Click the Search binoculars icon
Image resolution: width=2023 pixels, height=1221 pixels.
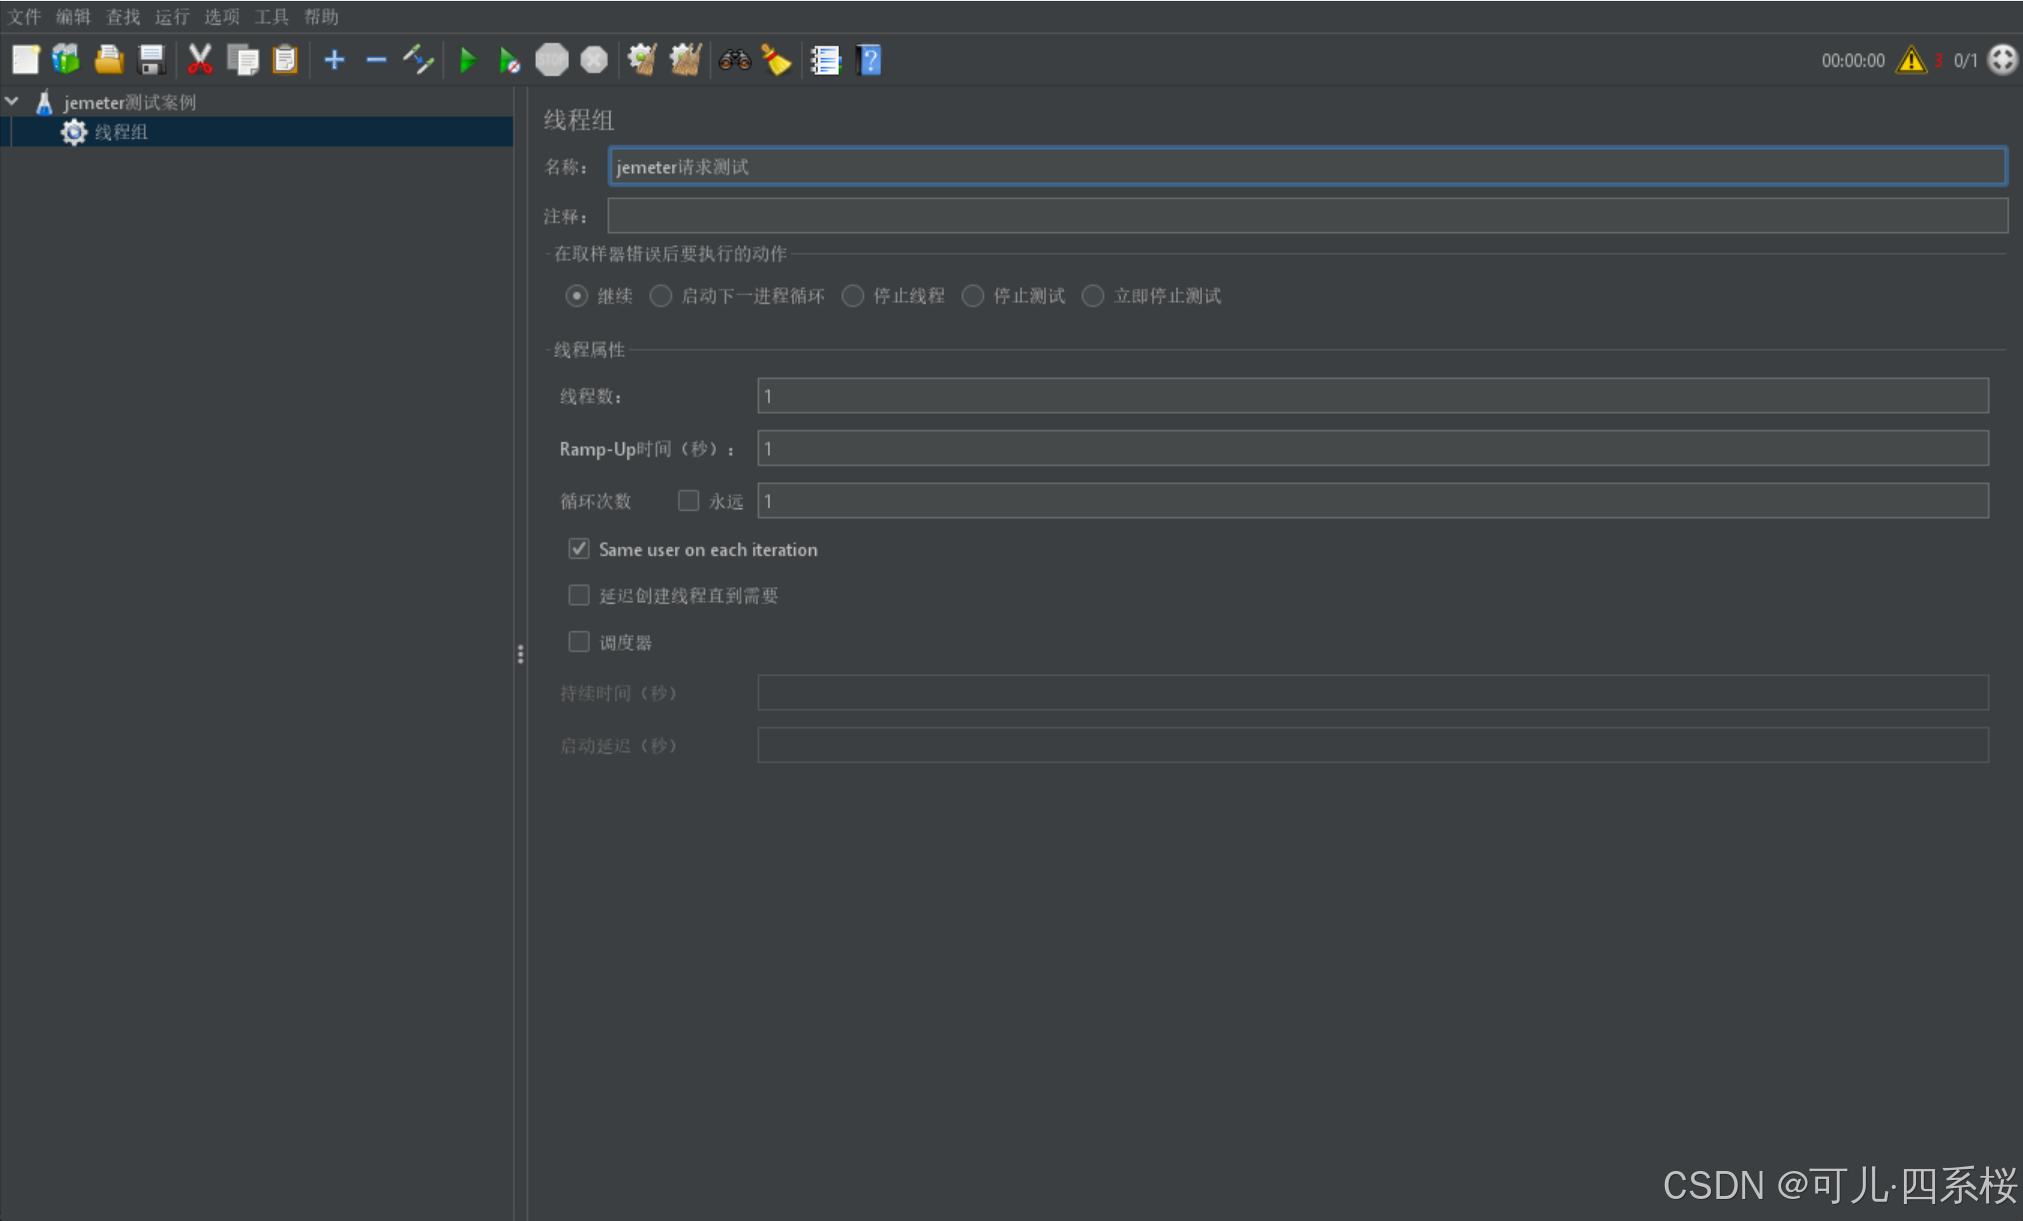734,61
